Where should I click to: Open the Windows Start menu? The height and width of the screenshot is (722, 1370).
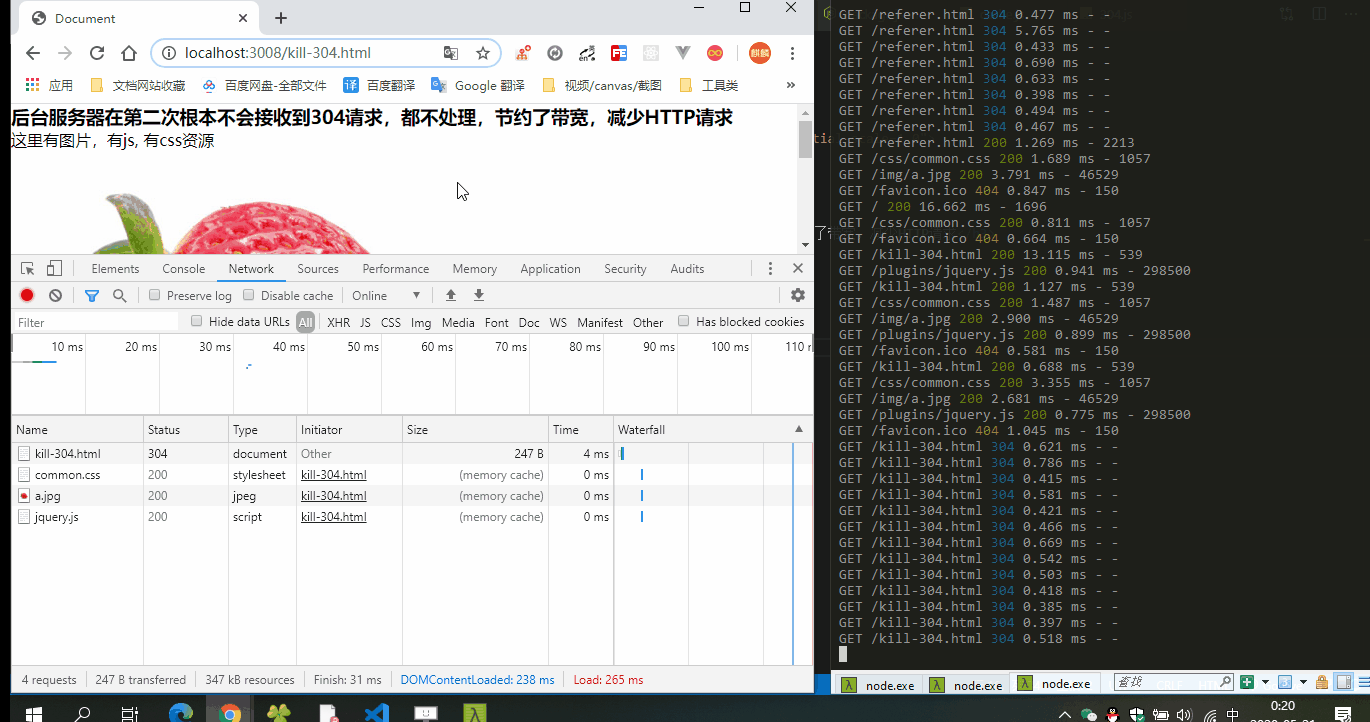tap(32, 713)
